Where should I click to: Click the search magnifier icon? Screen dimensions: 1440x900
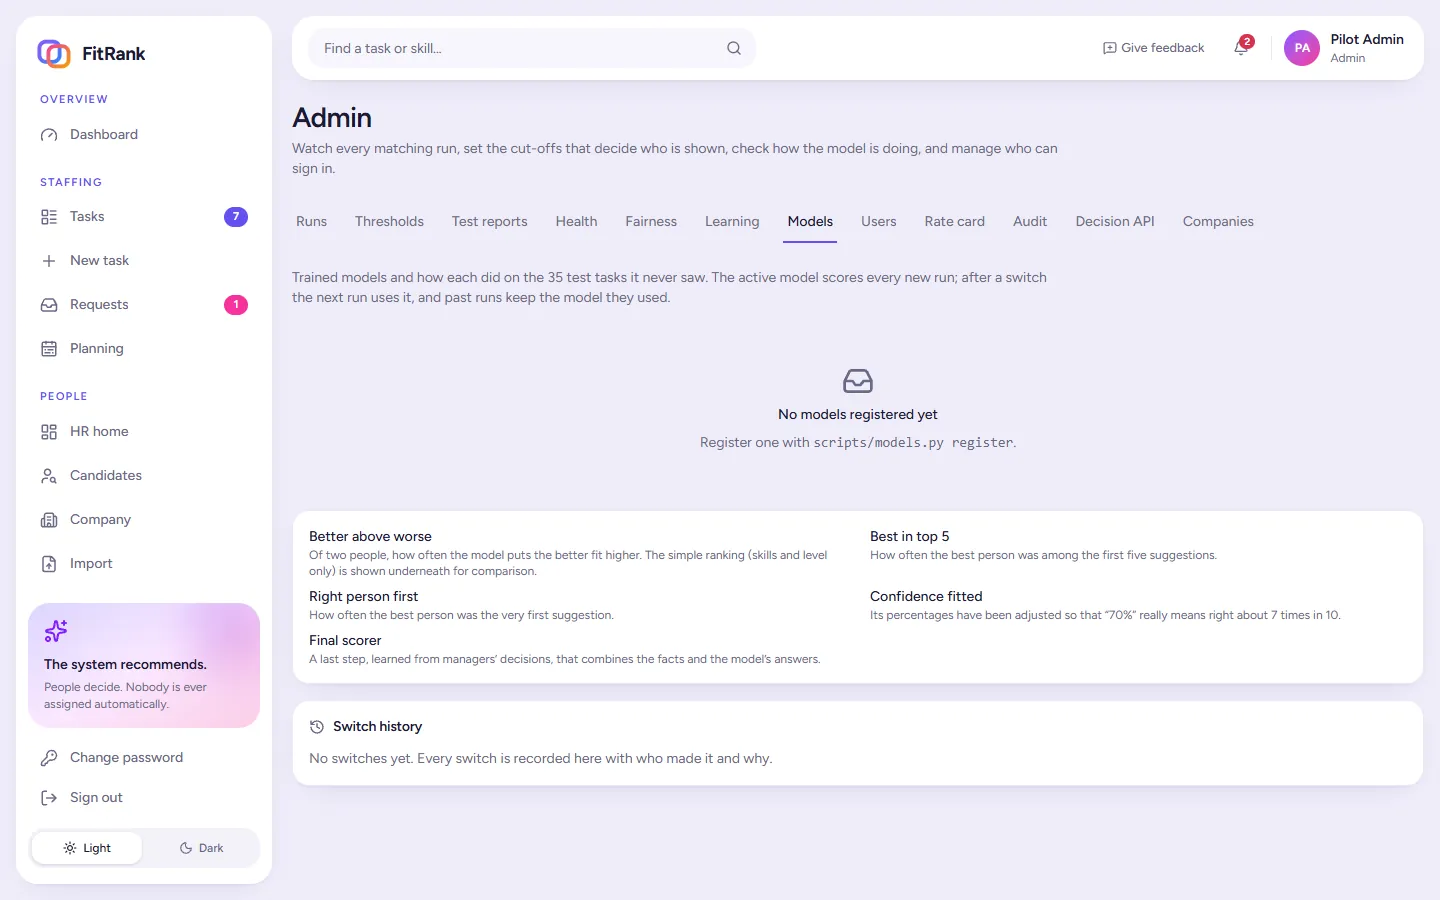[734, 48]
